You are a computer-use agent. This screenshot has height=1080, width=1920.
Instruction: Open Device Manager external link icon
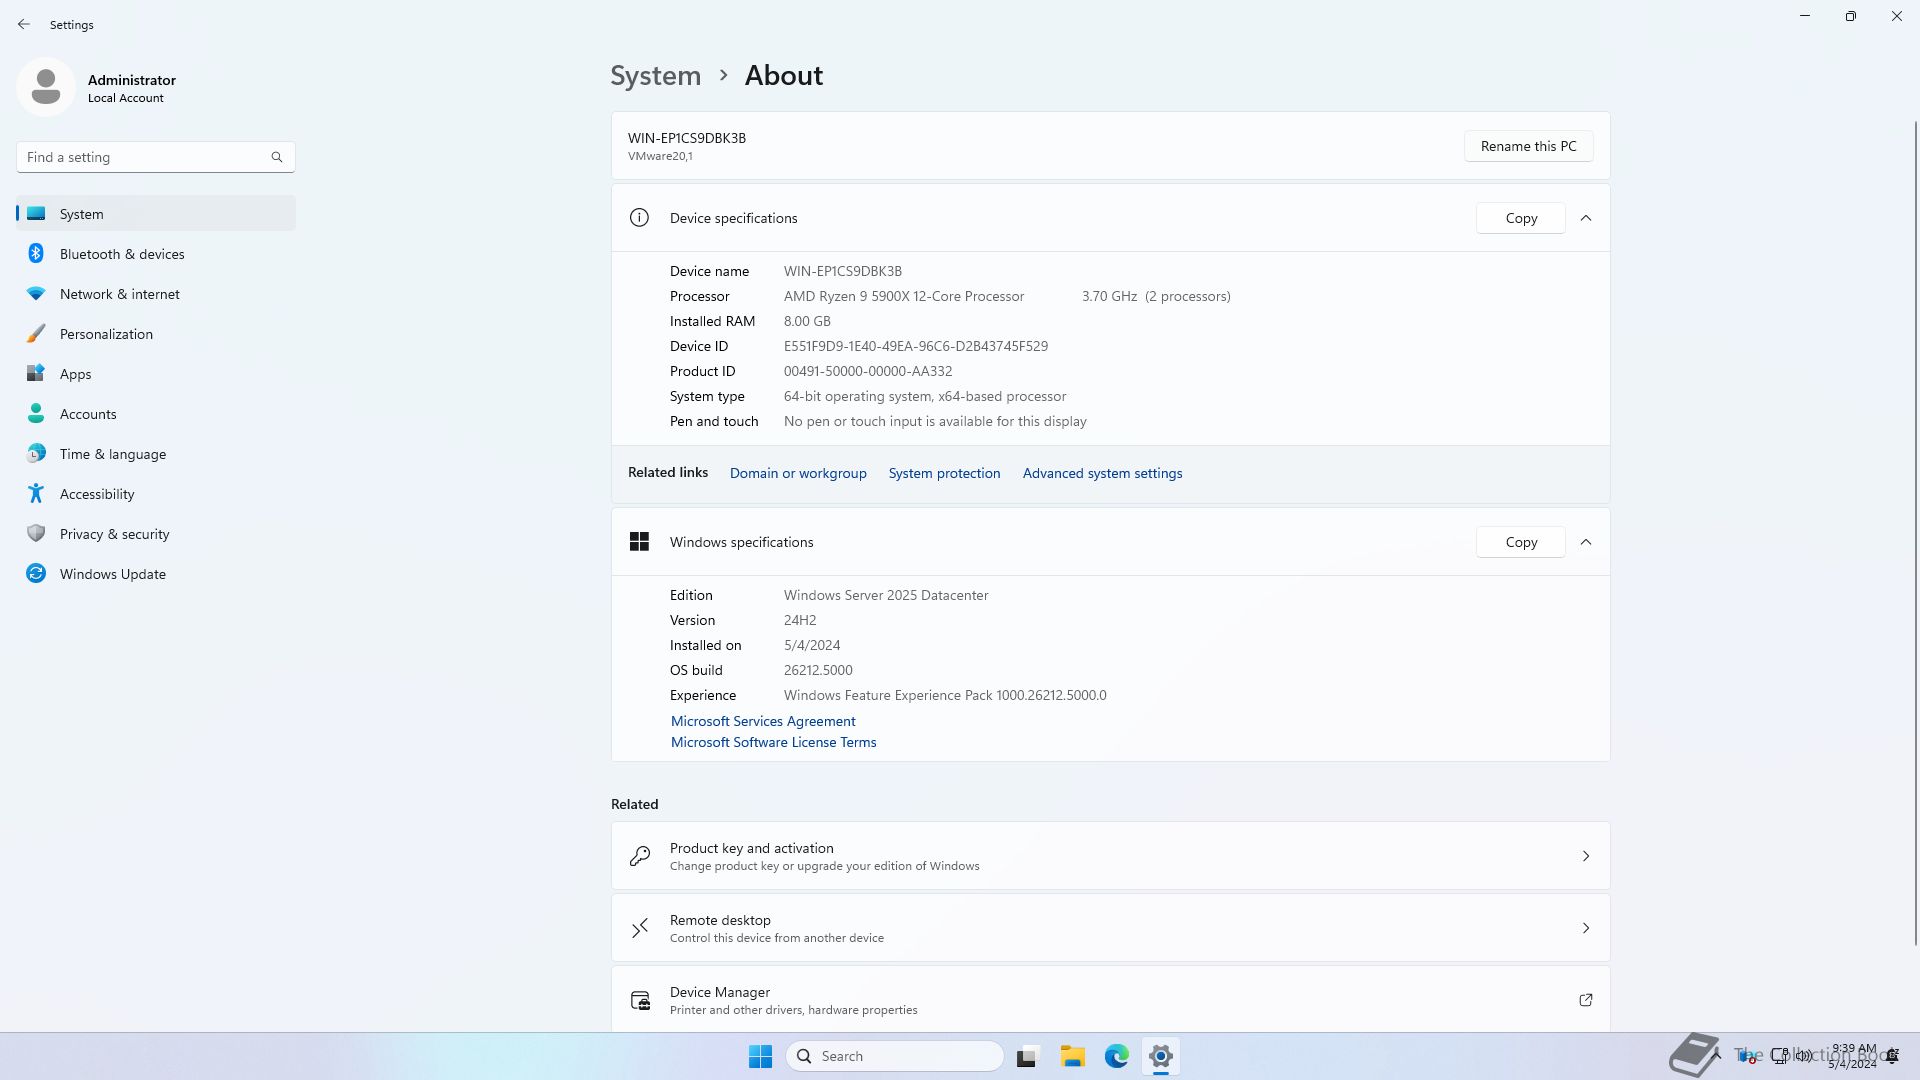[x=1585, y=1000]
